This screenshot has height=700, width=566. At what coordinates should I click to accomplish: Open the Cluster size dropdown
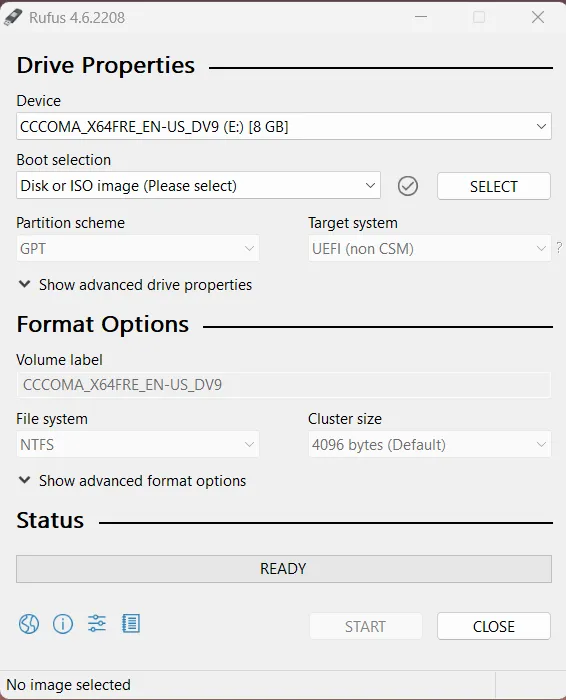[429, 444]
